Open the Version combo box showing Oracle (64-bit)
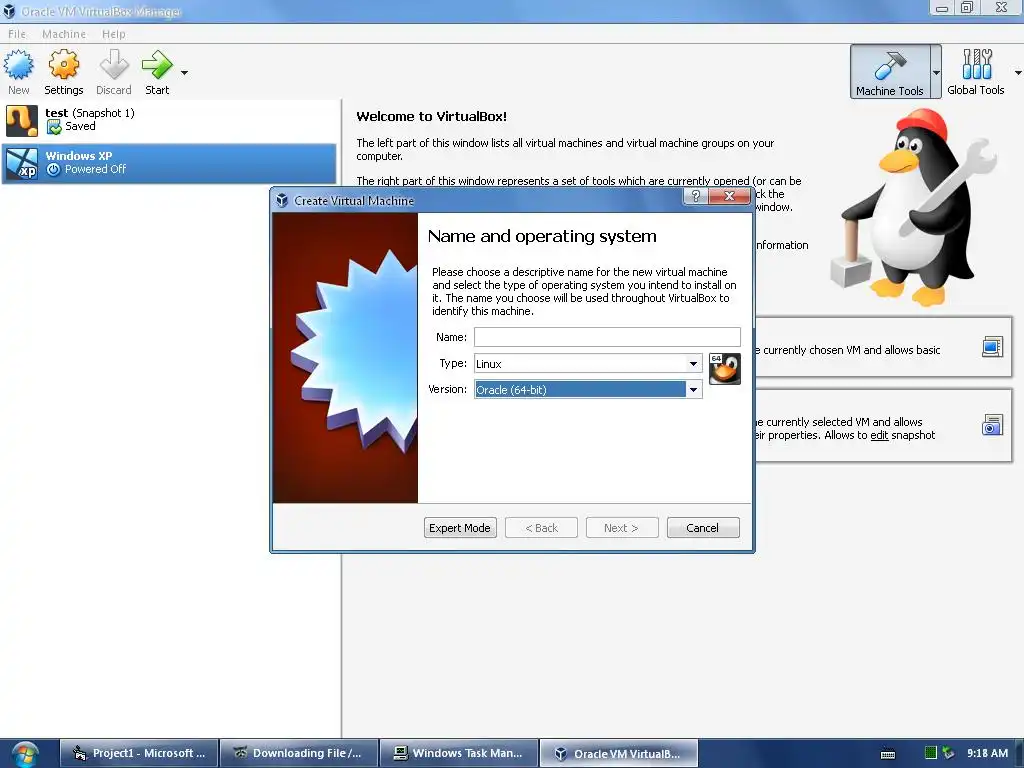Image resolution: width=1024 pixels, height=768 pixels. coord(588,390)
